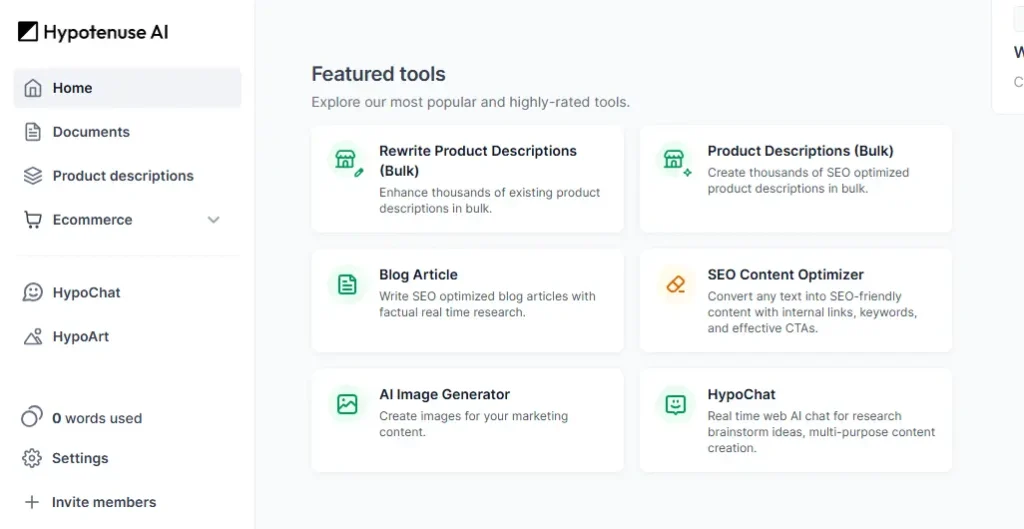1024x529 pixels.
Task: Click the words used ring icon
Action: pos(31,417)
